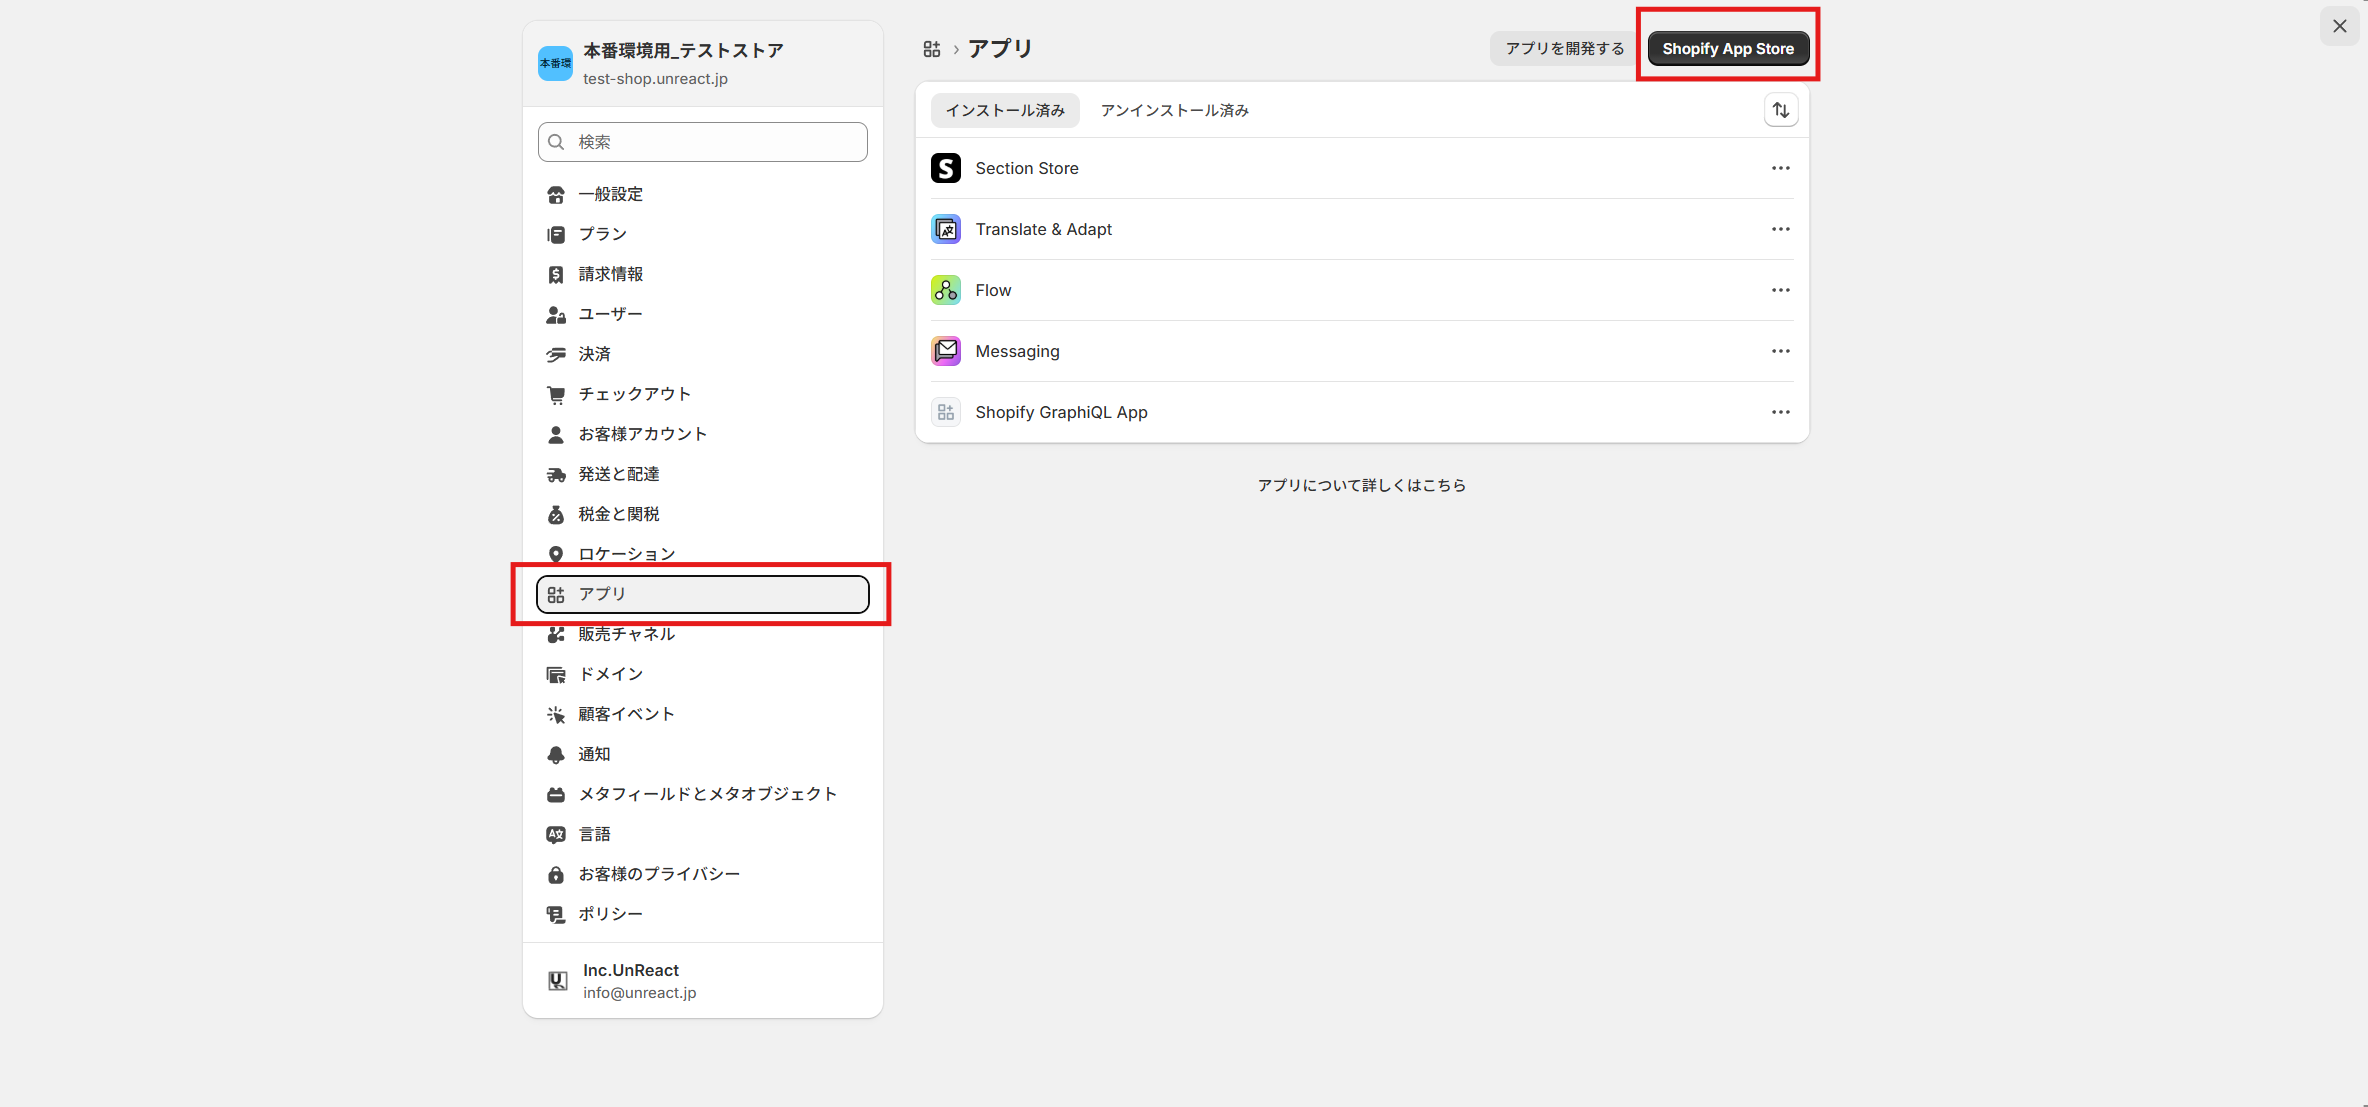The height and width of the screenshot is (1107, 2368).
Task: Click the sort apps icon button
Action: 1781,110
